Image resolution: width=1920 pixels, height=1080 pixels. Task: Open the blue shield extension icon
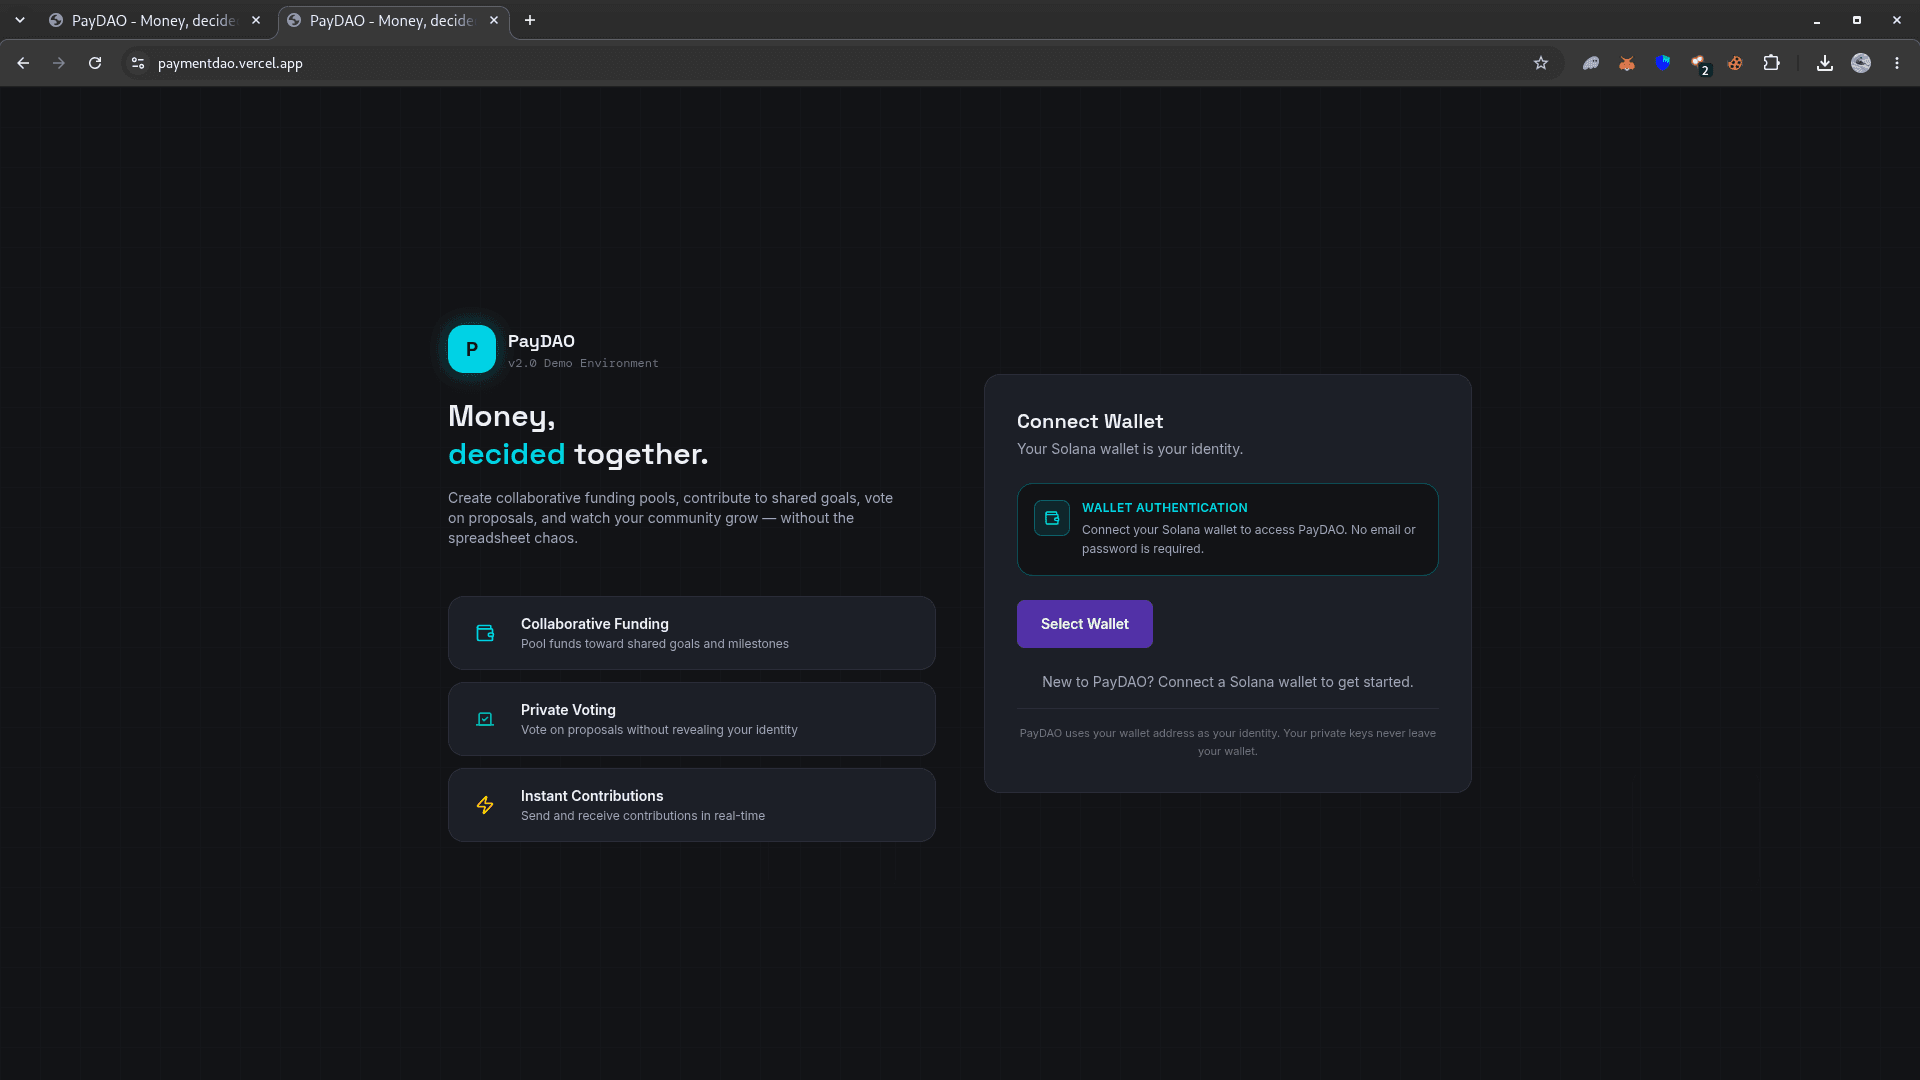1663,63
